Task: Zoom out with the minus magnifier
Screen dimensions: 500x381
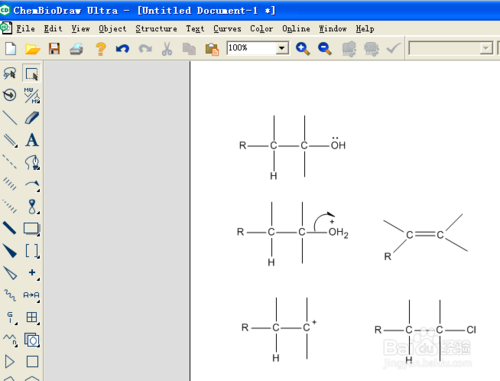Action: 325,49
